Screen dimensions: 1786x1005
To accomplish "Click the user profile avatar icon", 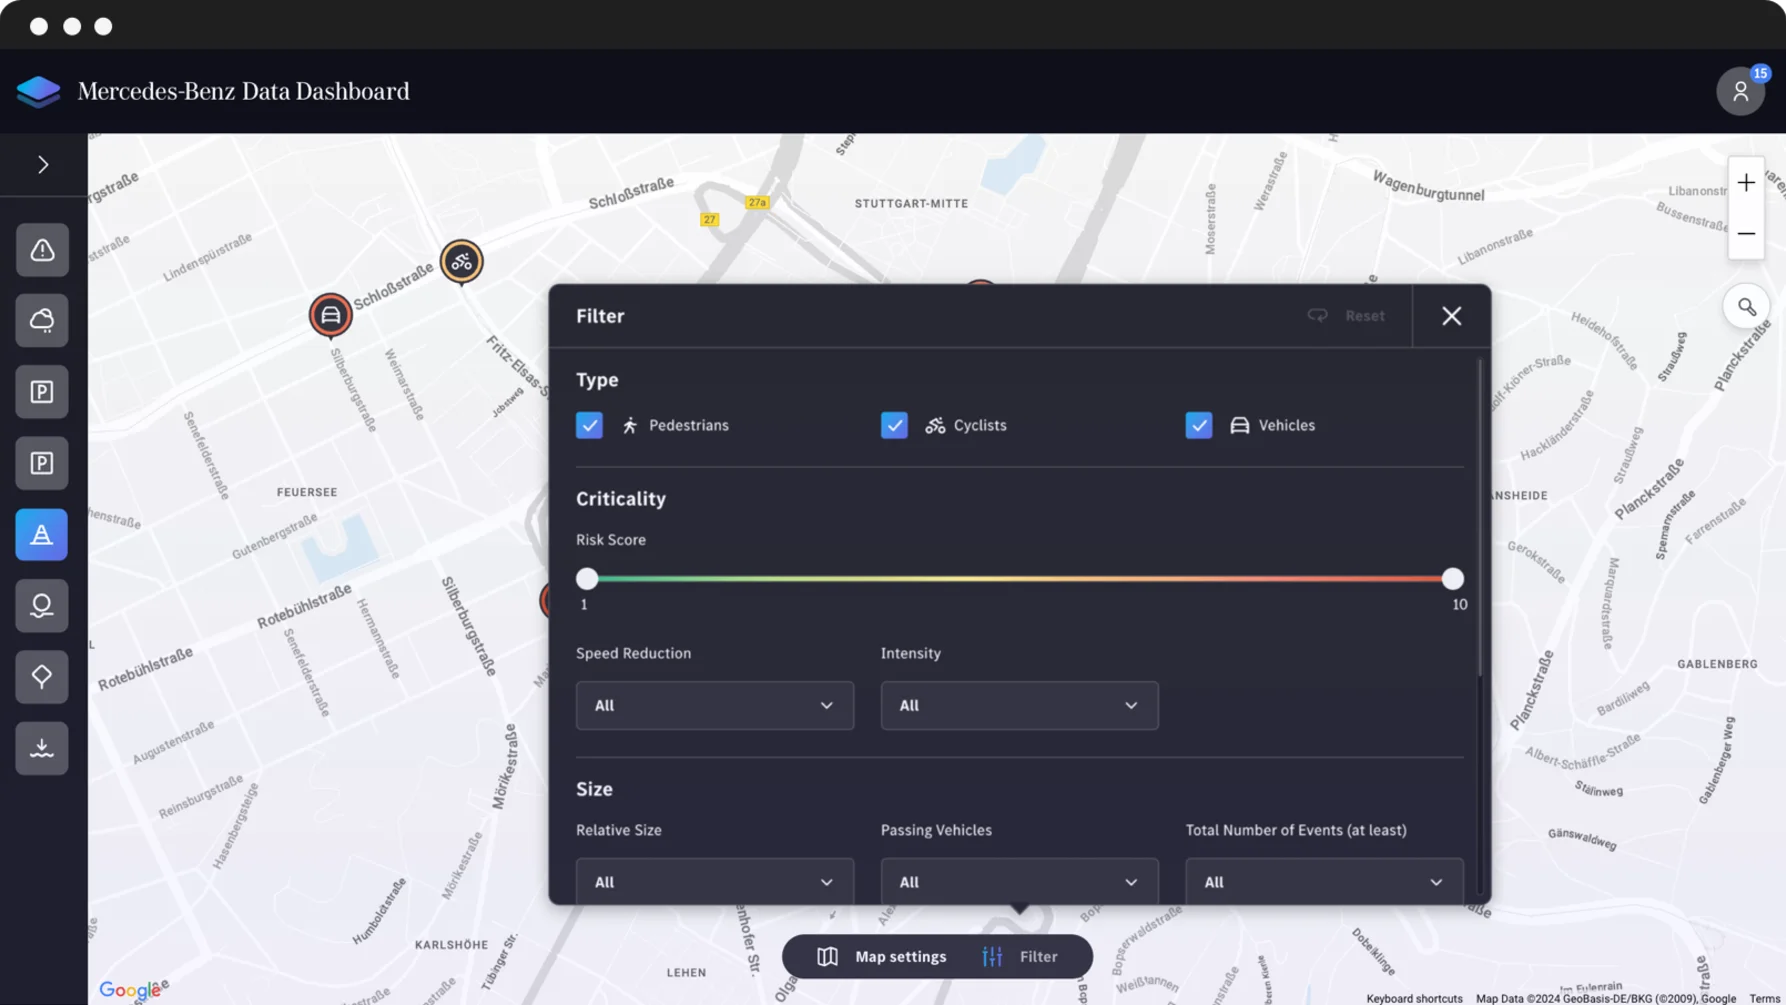I will coord(1740,92).
